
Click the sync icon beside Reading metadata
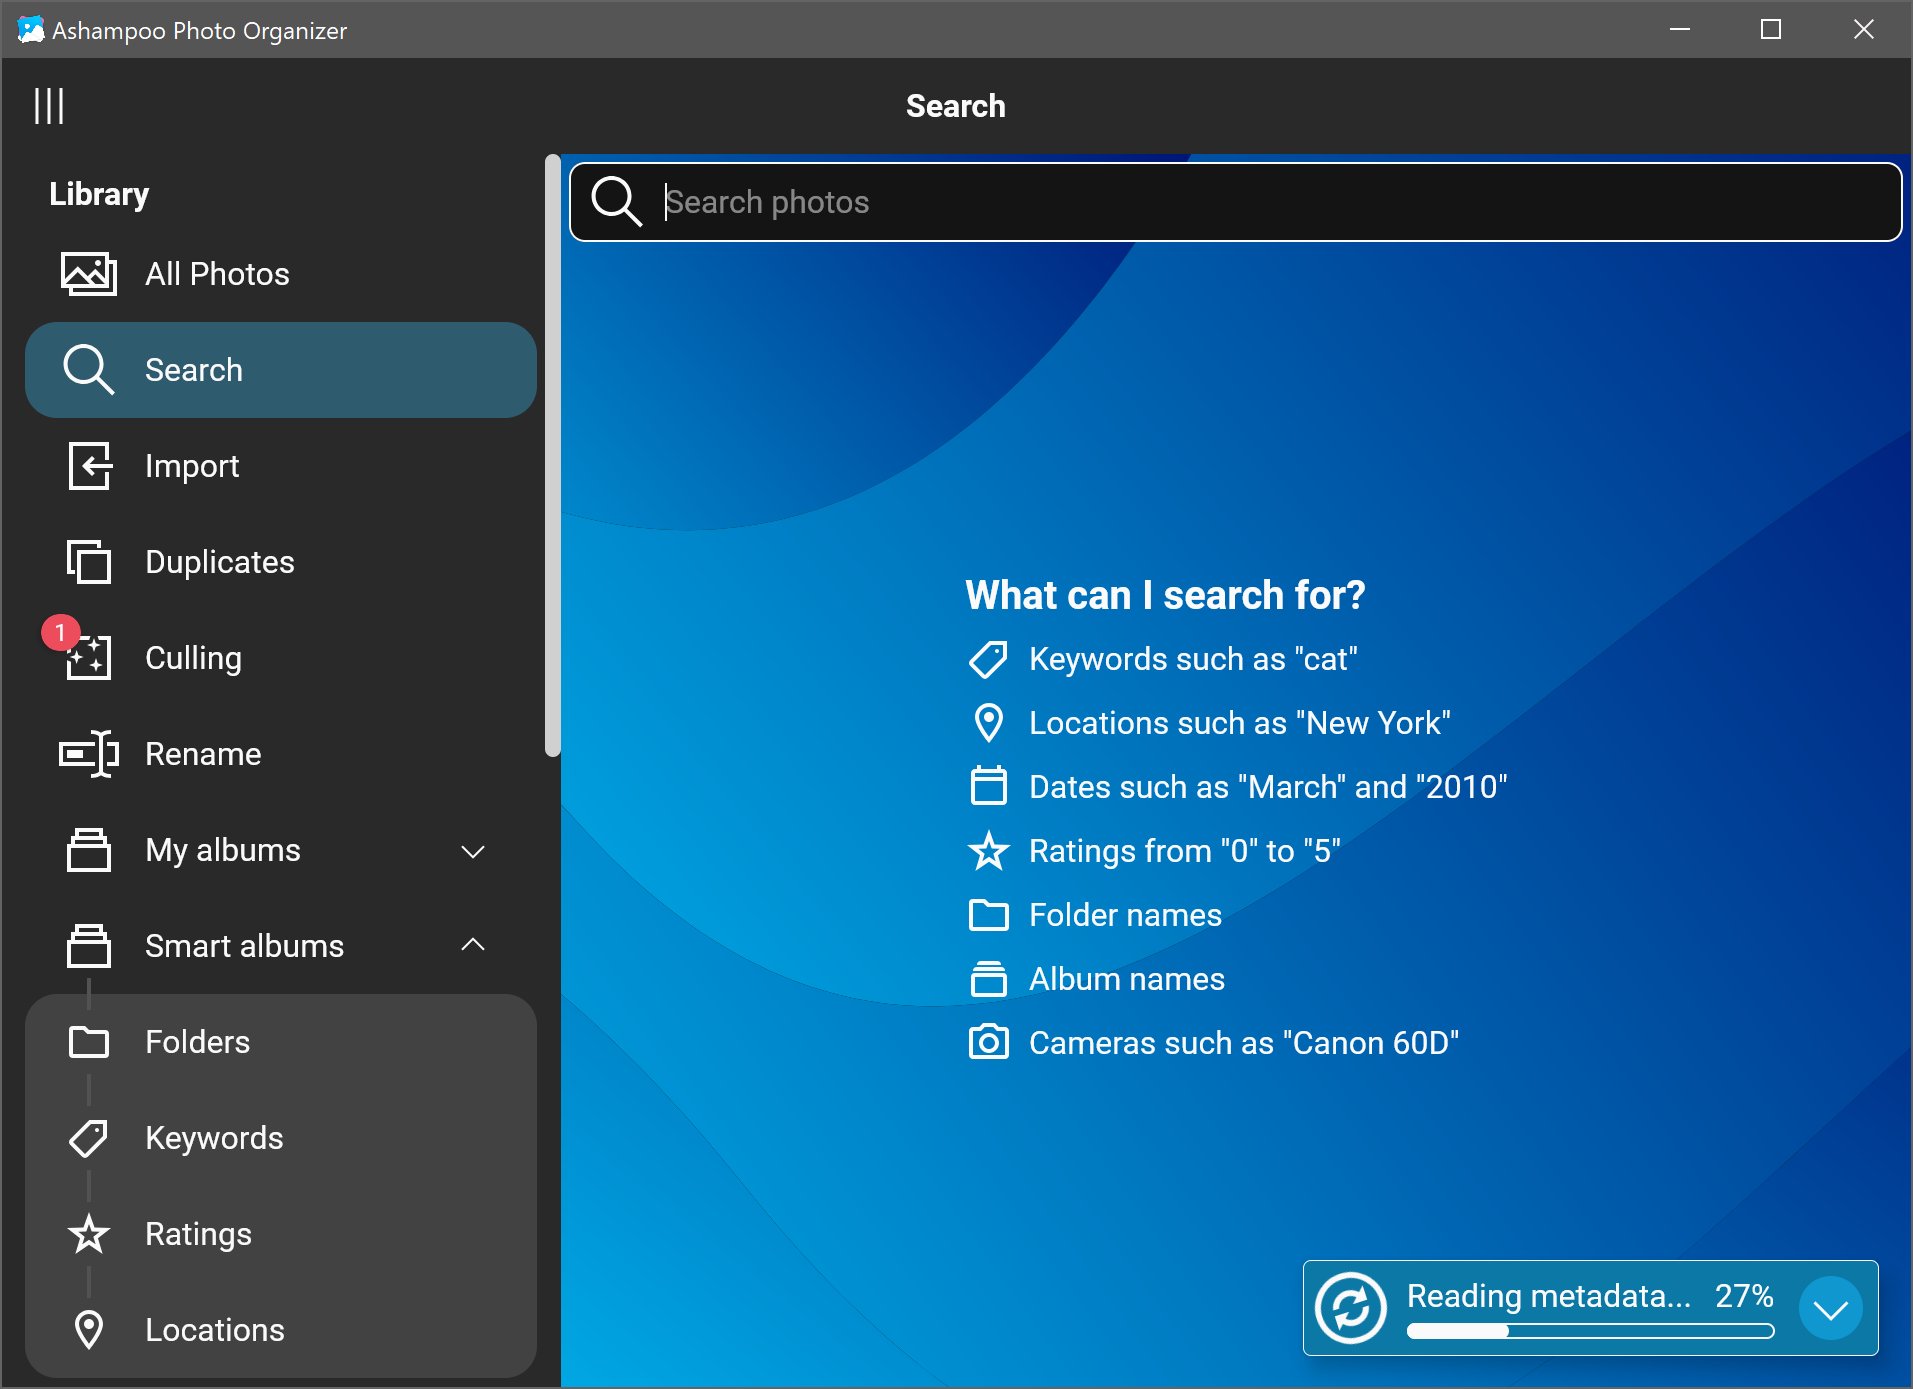(x=1351, y=1308)
